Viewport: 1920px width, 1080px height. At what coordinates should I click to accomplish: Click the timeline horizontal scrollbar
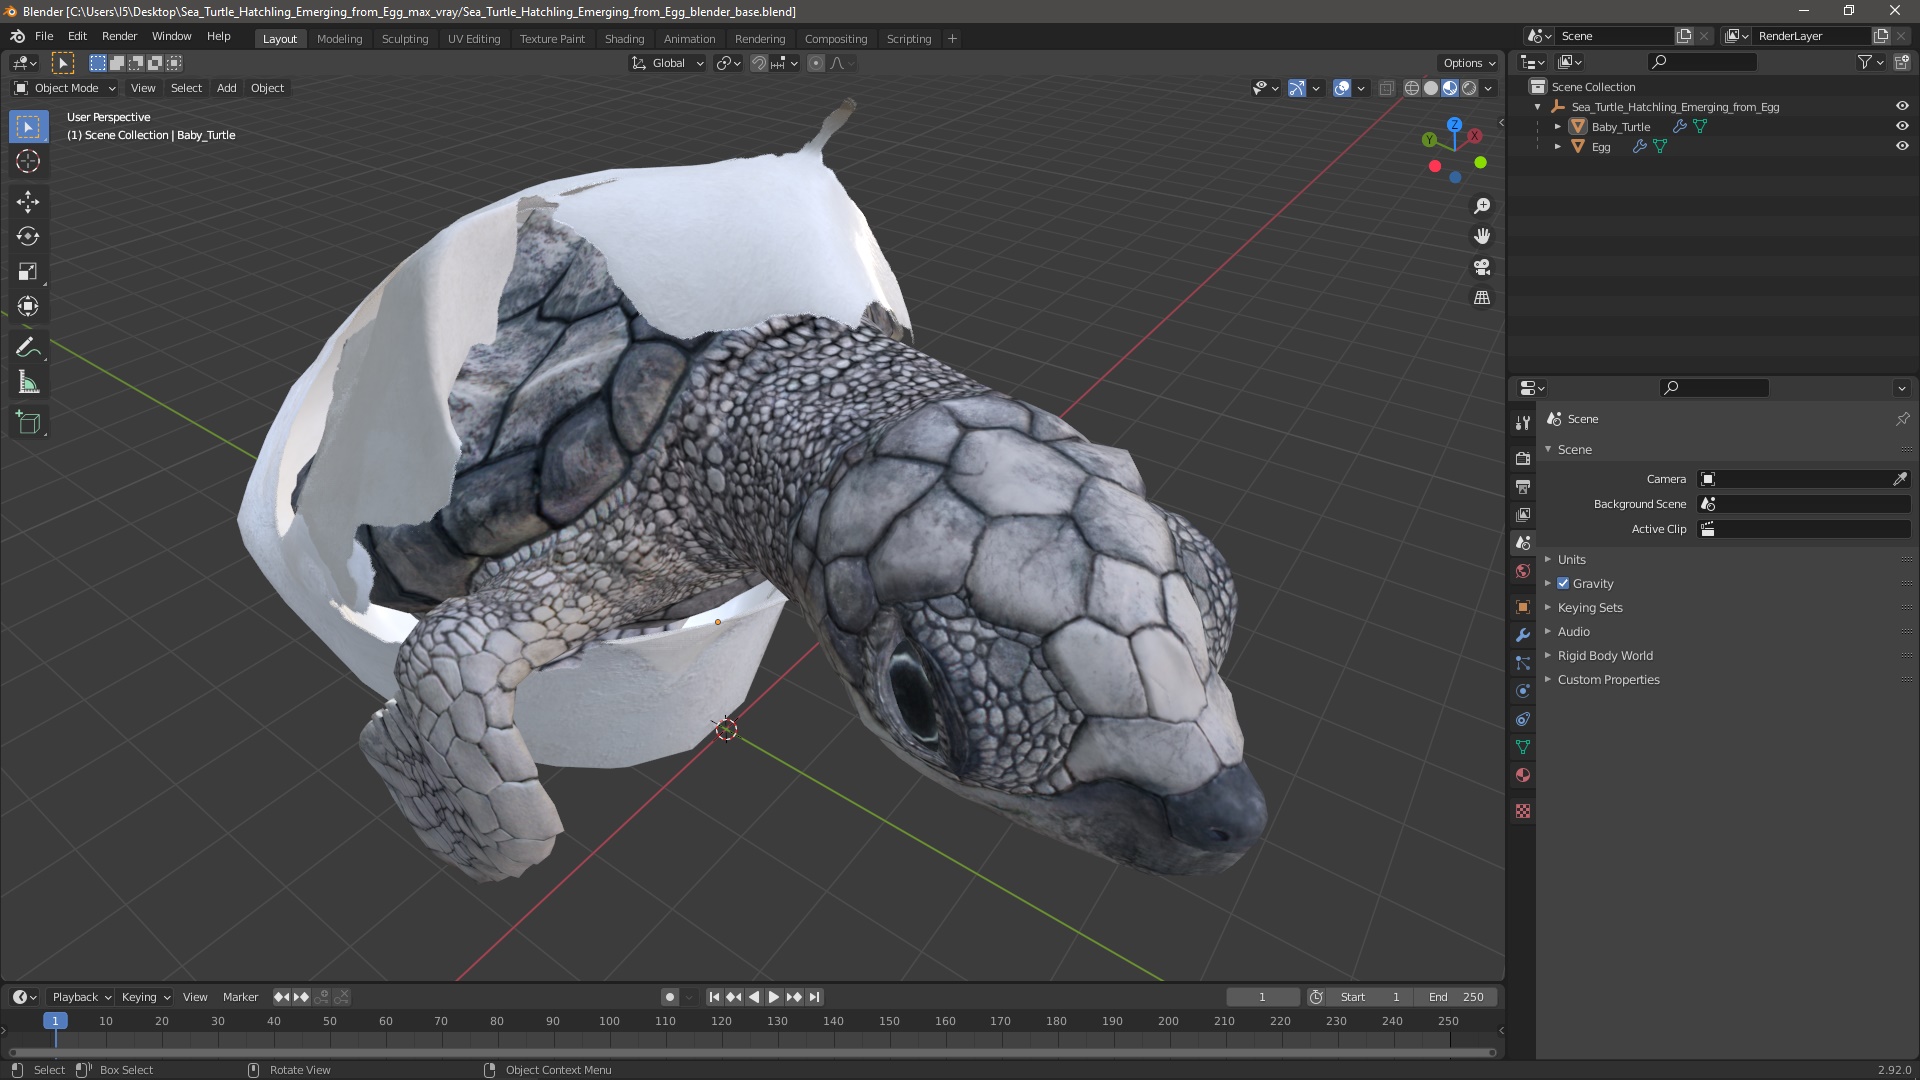click(752, 1052)
